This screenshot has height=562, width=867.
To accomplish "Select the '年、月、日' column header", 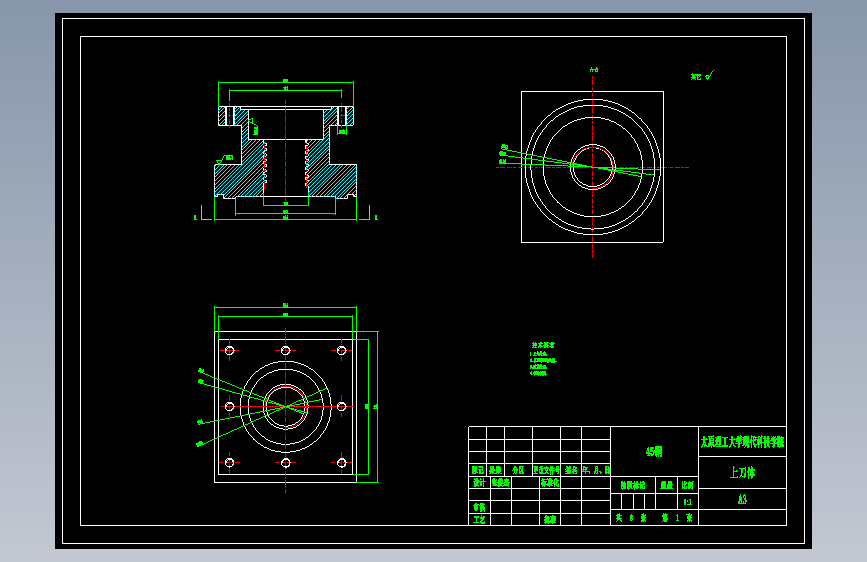I will click(x=596, y=470).
